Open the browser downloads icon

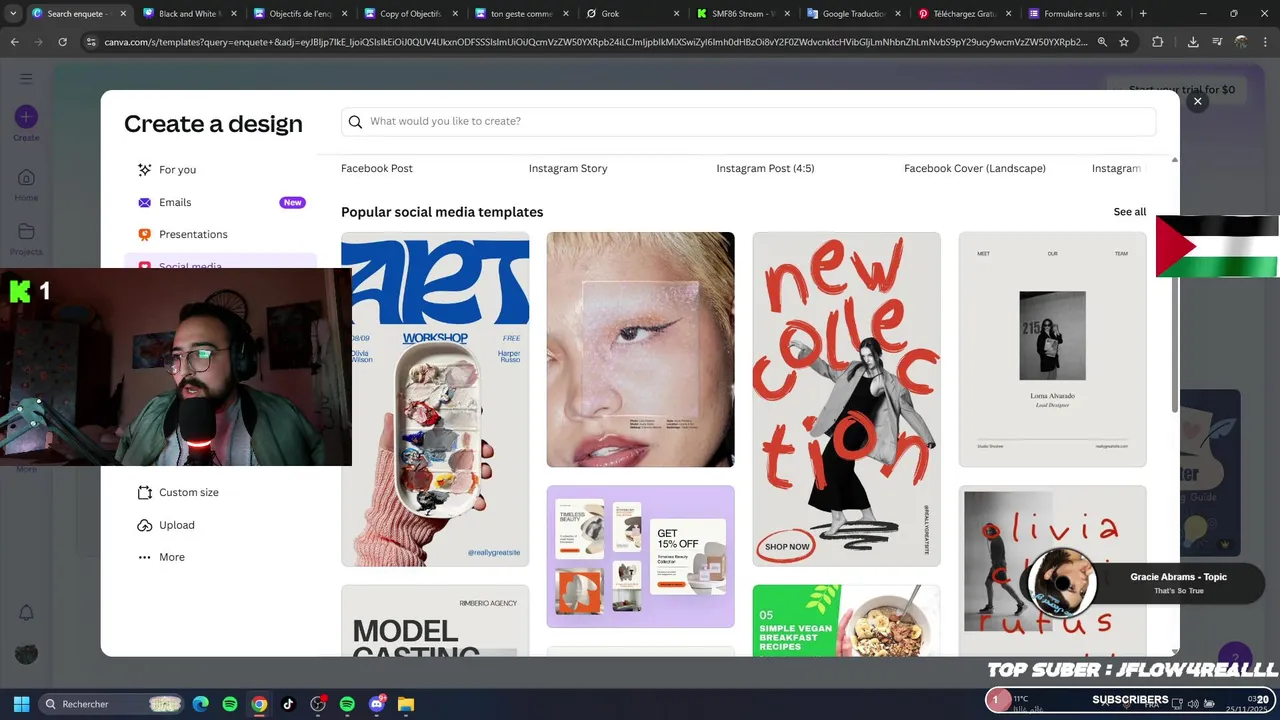[1193, 42]
